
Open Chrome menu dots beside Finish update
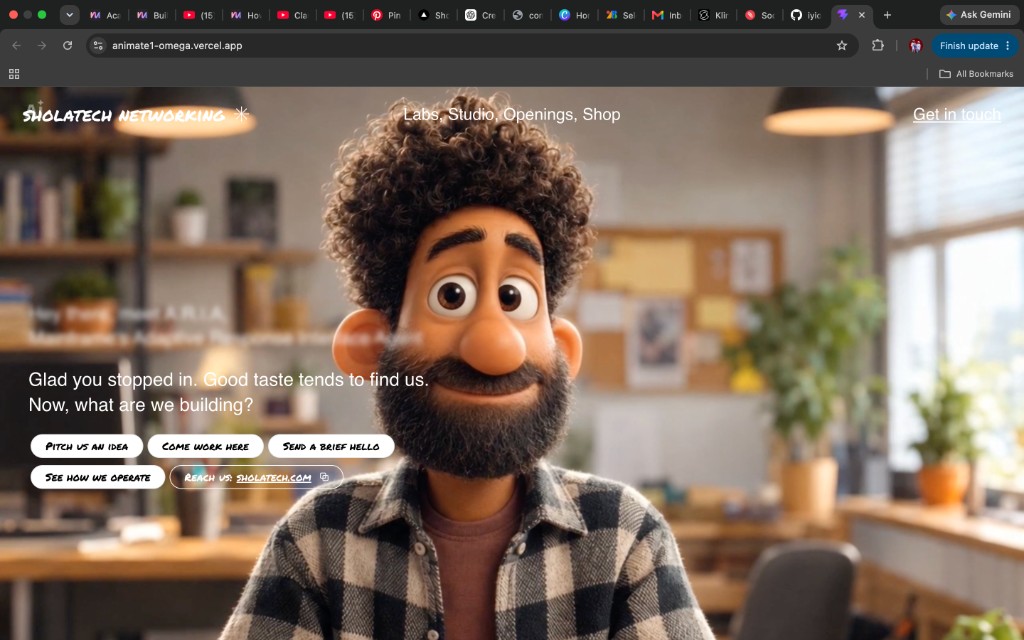coord(1008,46)
